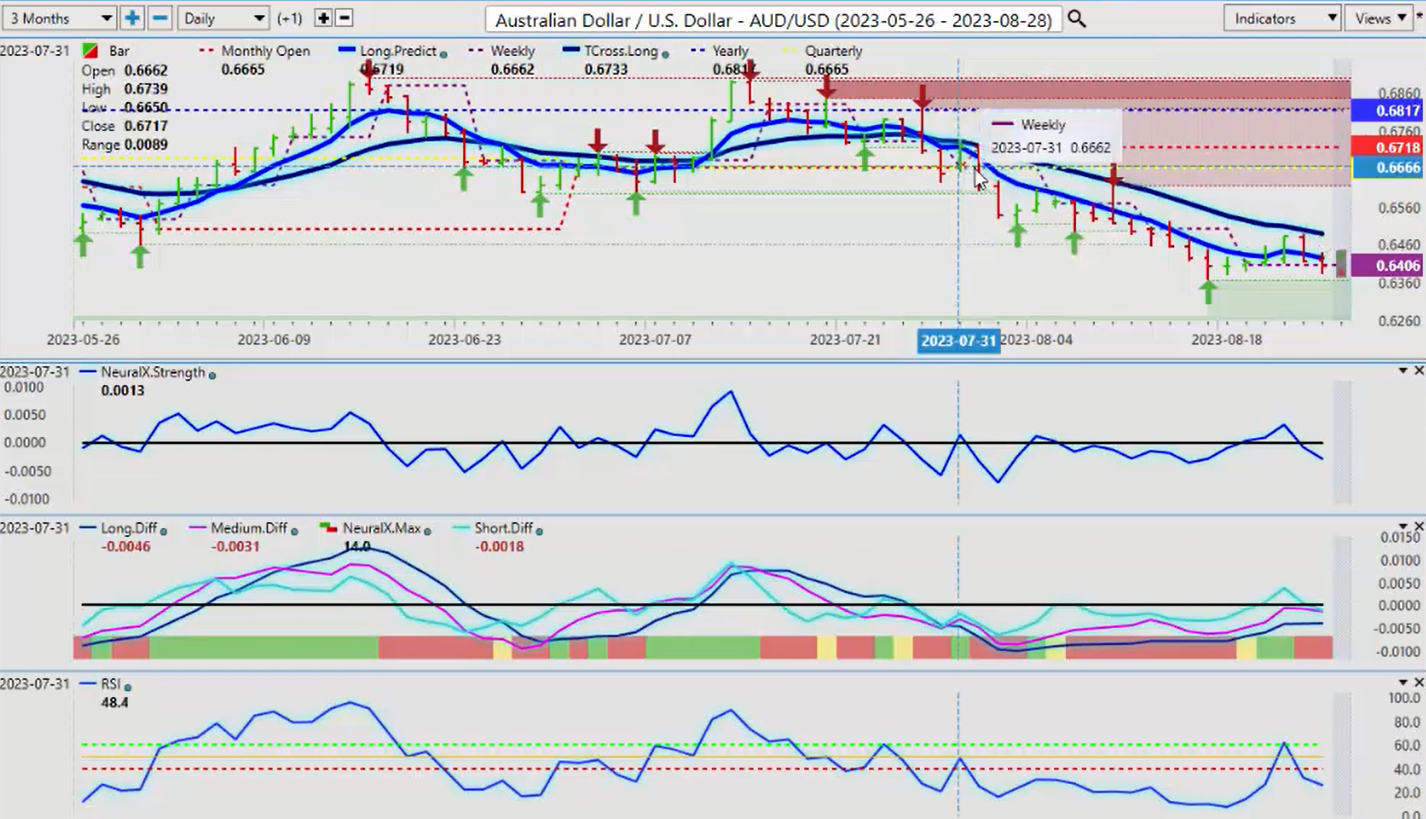Select the Yearly legend entry
The height and width of the screenshot is (819, 1426).
coord(730,51)
